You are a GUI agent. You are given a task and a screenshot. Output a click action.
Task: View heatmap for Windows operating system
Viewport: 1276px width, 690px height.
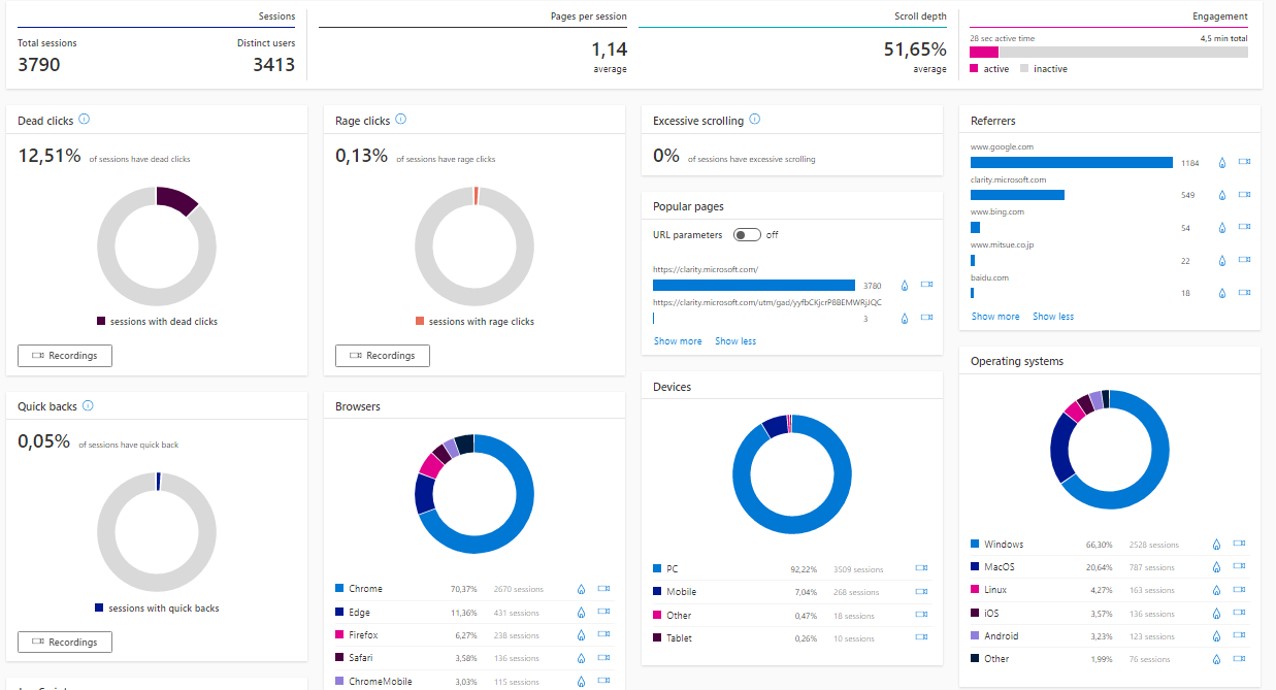1217,544
